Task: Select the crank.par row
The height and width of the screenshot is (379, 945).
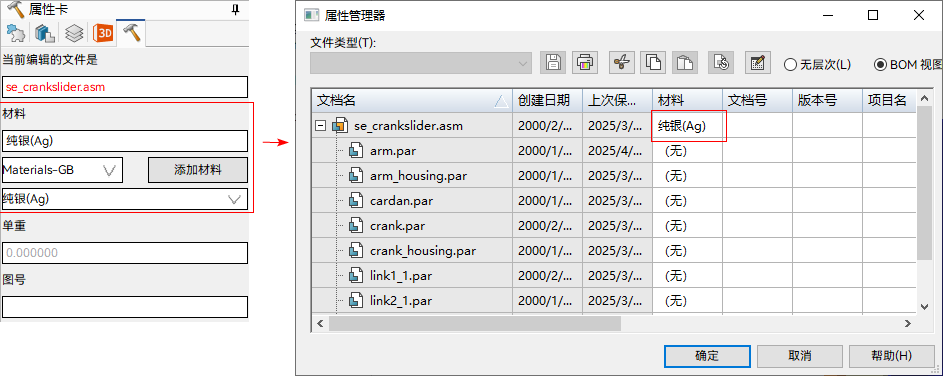Action: tap(614, 226)
